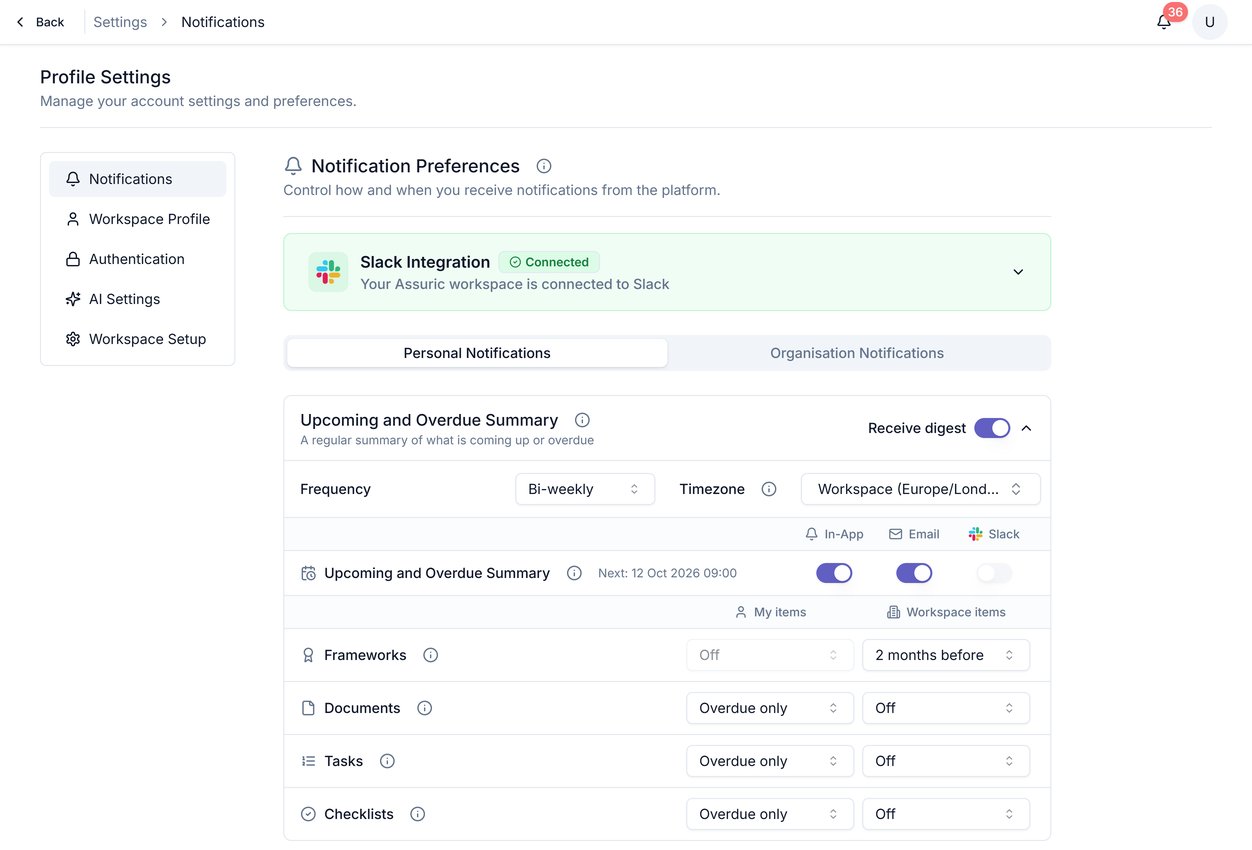Click the Tasks list icon
Viewport: 1252px width, 850px height.
[x=308, y=761]
